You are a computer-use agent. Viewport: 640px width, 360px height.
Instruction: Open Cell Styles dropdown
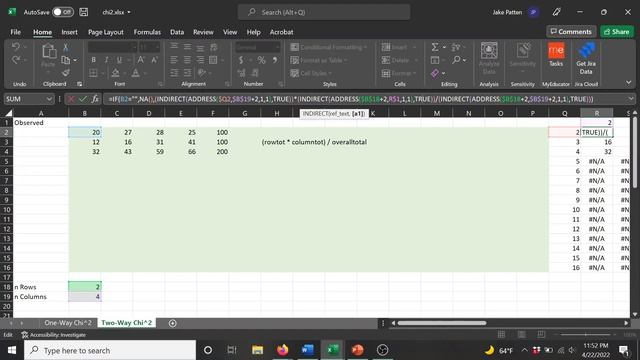point(311,73)
